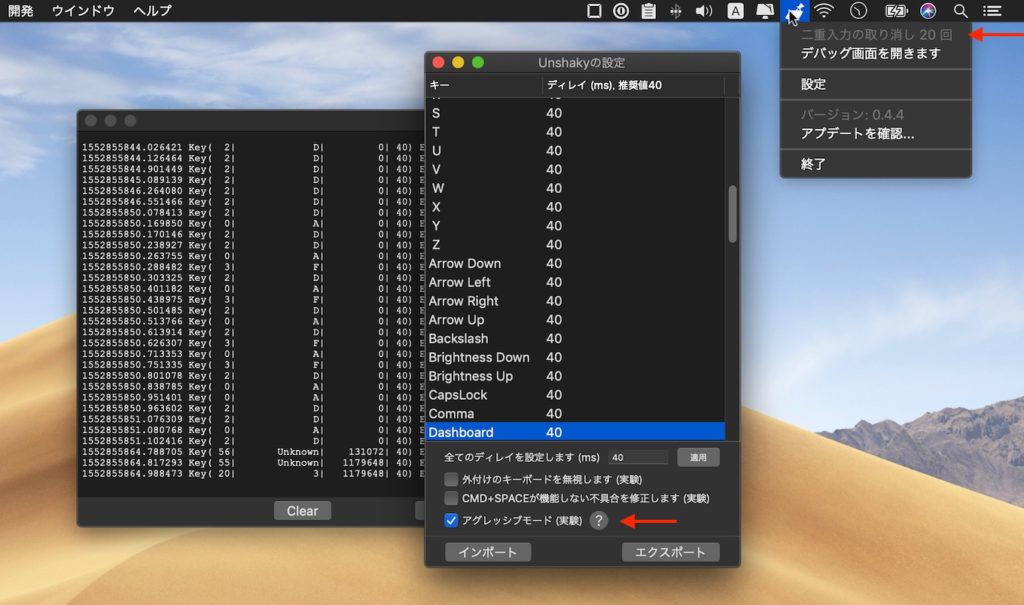Open Spotlight search magnifier icon
The width and height of the screenshot is (1024, 605).
click(961, 11)
